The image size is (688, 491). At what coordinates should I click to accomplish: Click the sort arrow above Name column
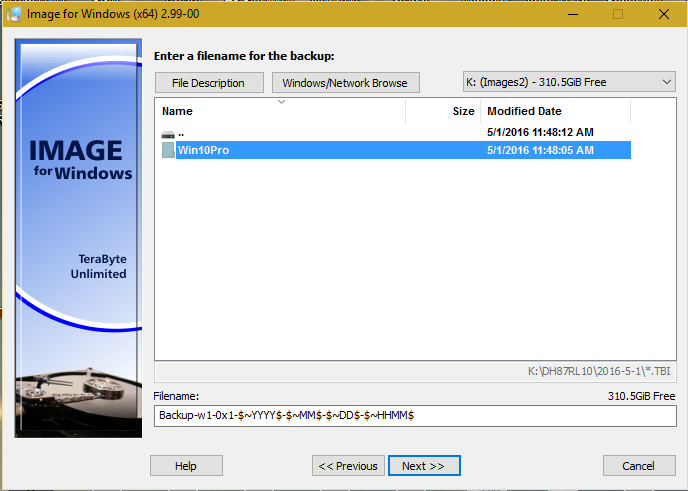[x=281, y=102]
